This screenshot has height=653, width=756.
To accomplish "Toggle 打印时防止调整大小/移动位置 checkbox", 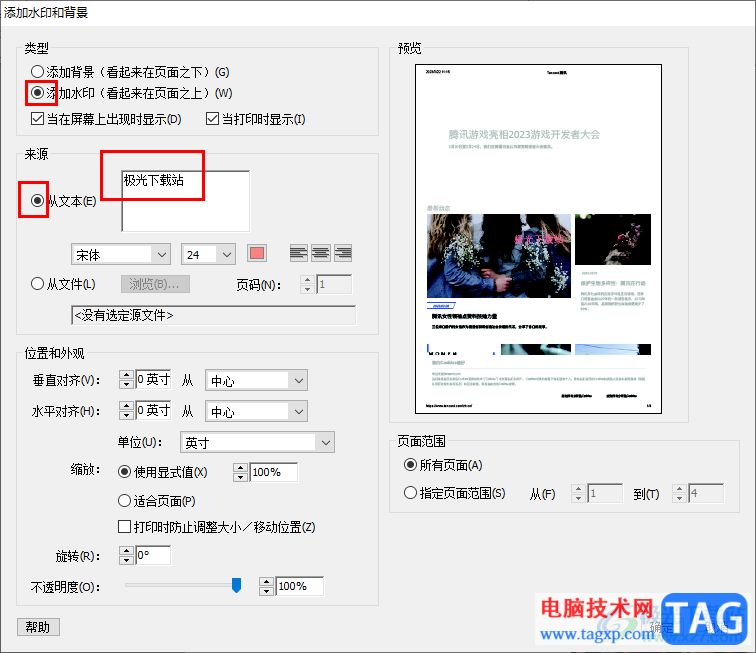I will [x=124, y=526].
